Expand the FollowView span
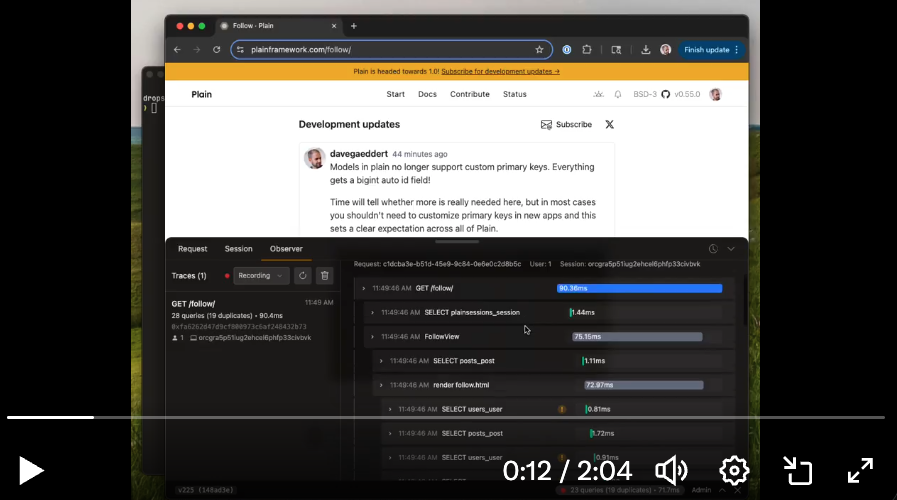Screen dimensions: 897x500 [372, 337]
